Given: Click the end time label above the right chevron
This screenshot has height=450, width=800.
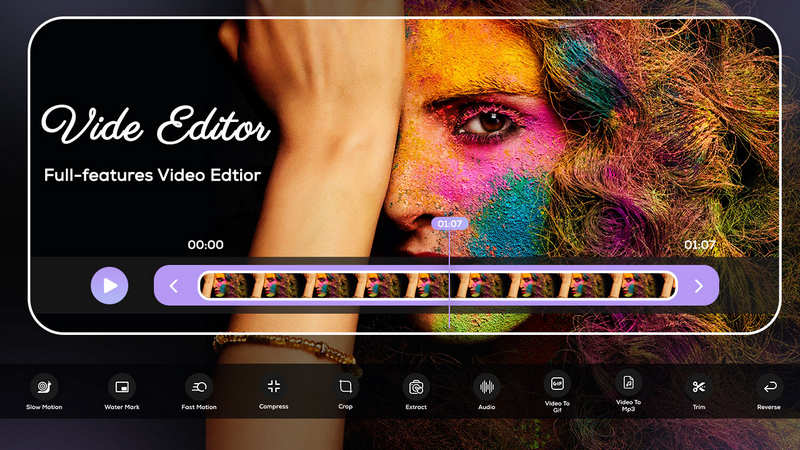Looking at the screenshot, I should 699,245.
